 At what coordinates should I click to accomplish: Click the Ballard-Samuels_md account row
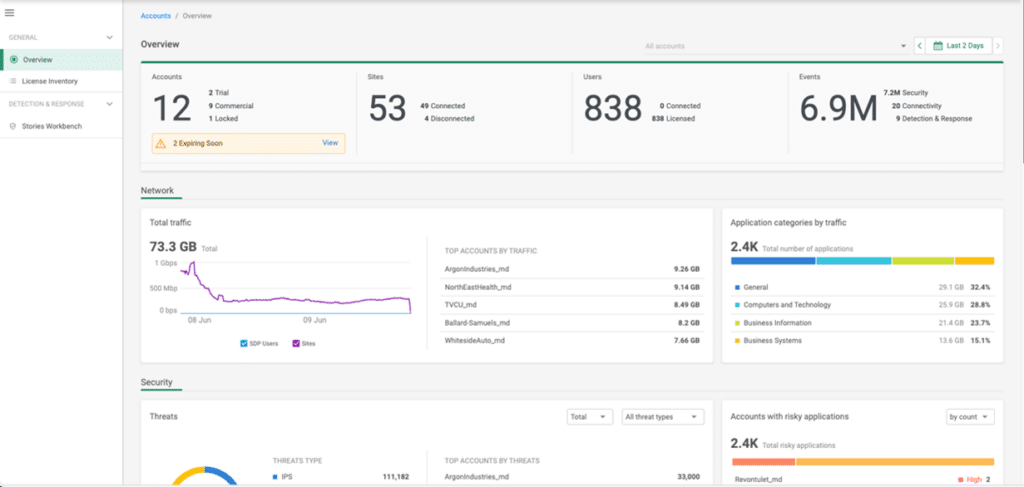pos(570,322)
